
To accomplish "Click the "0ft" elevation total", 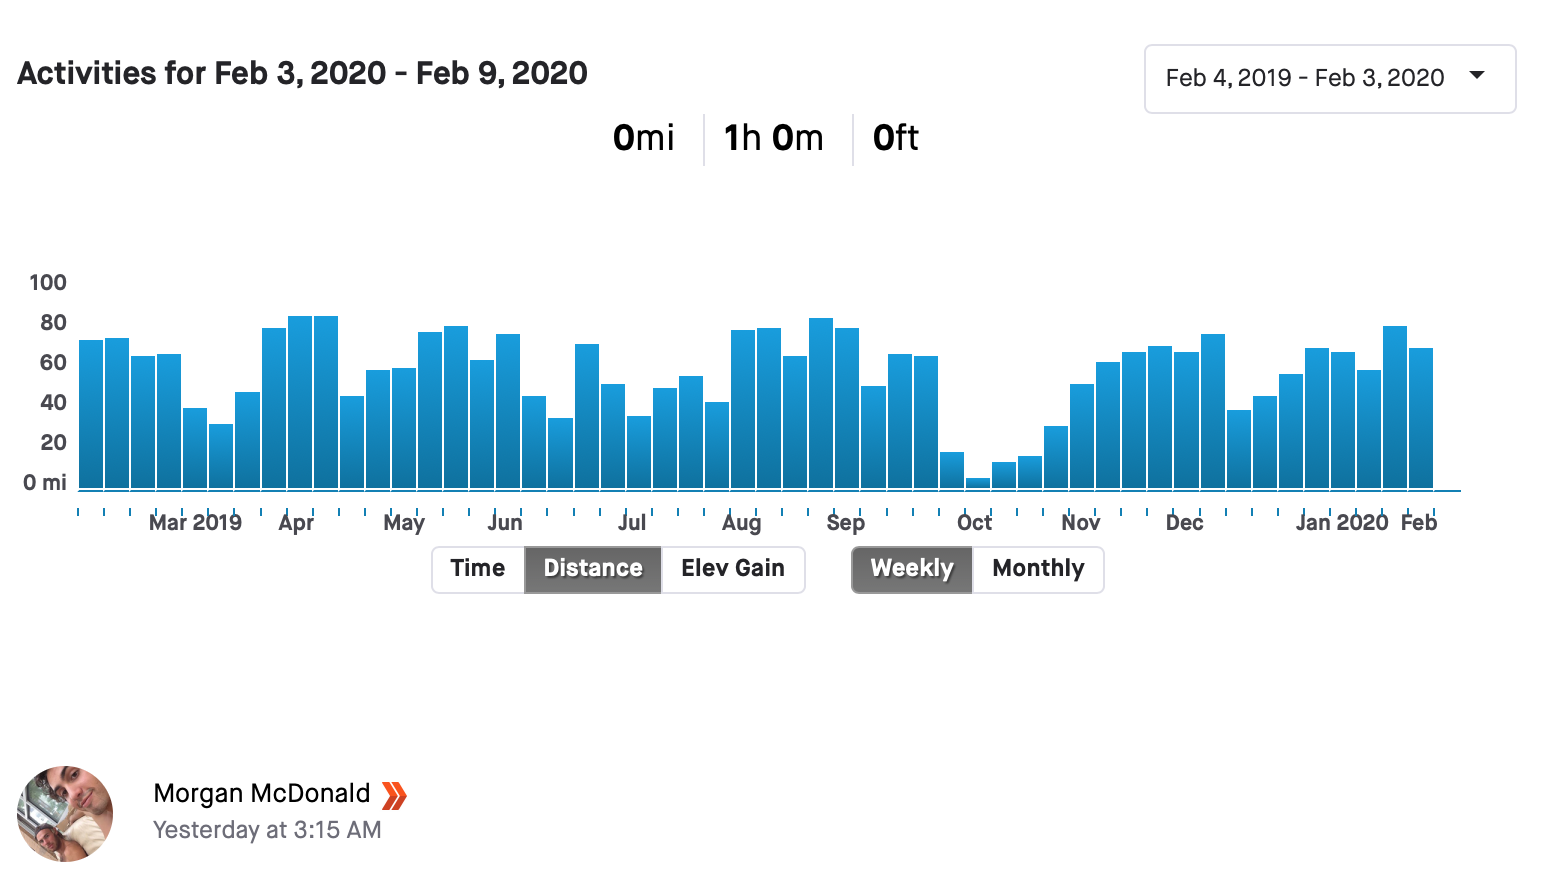I will click(895, 138).
